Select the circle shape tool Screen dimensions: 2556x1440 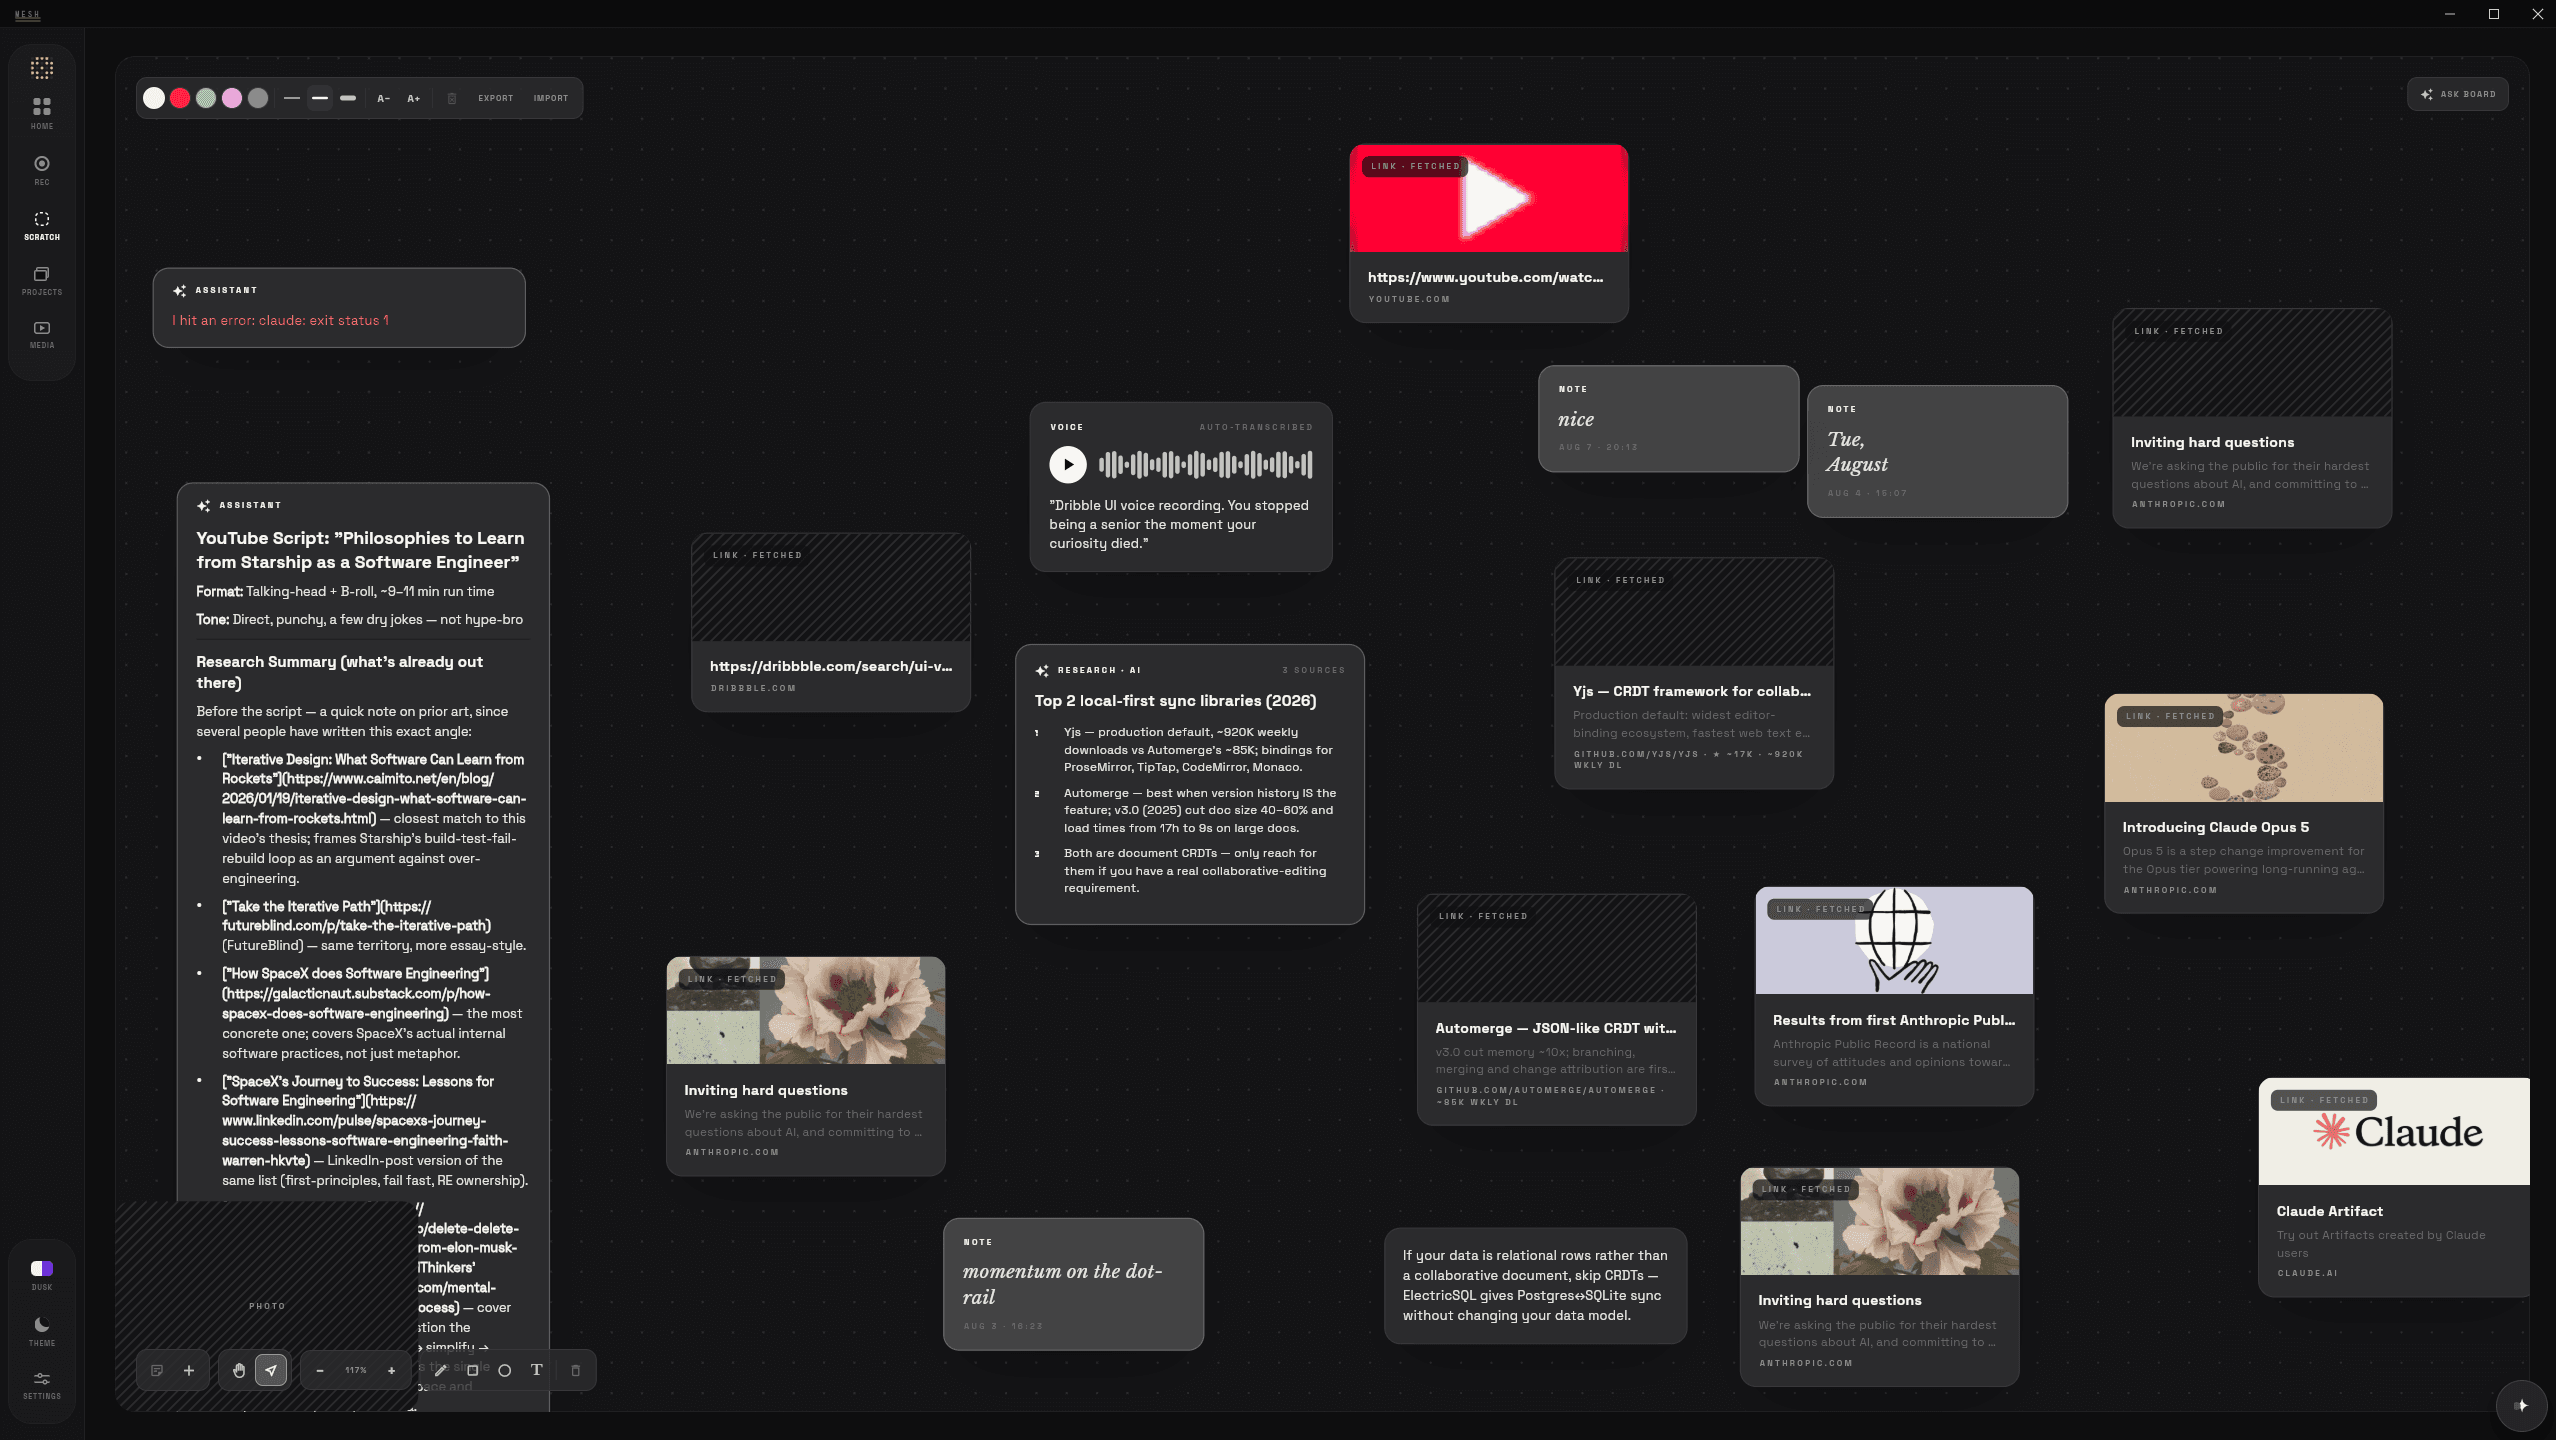(x=505, y=1370)
